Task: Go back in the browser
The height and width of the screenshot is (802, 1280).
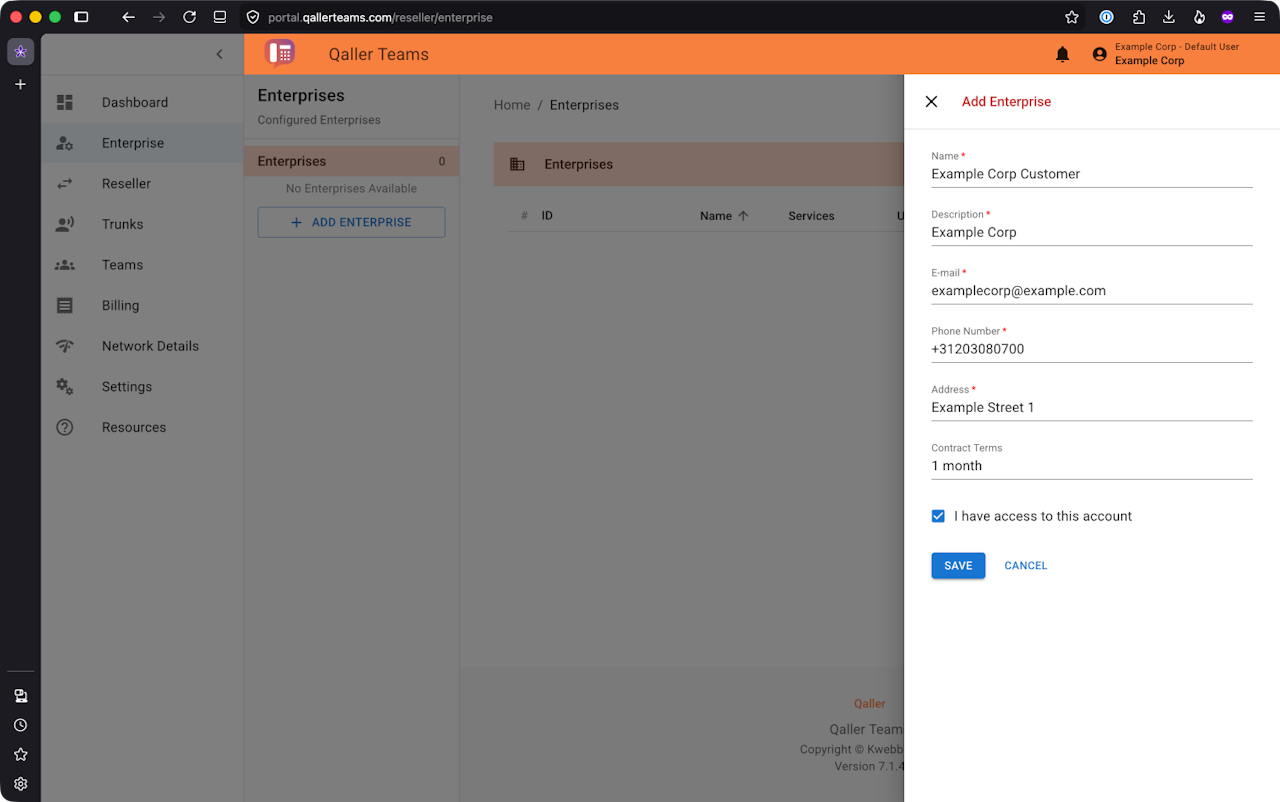Action: (x=128, y=17)
